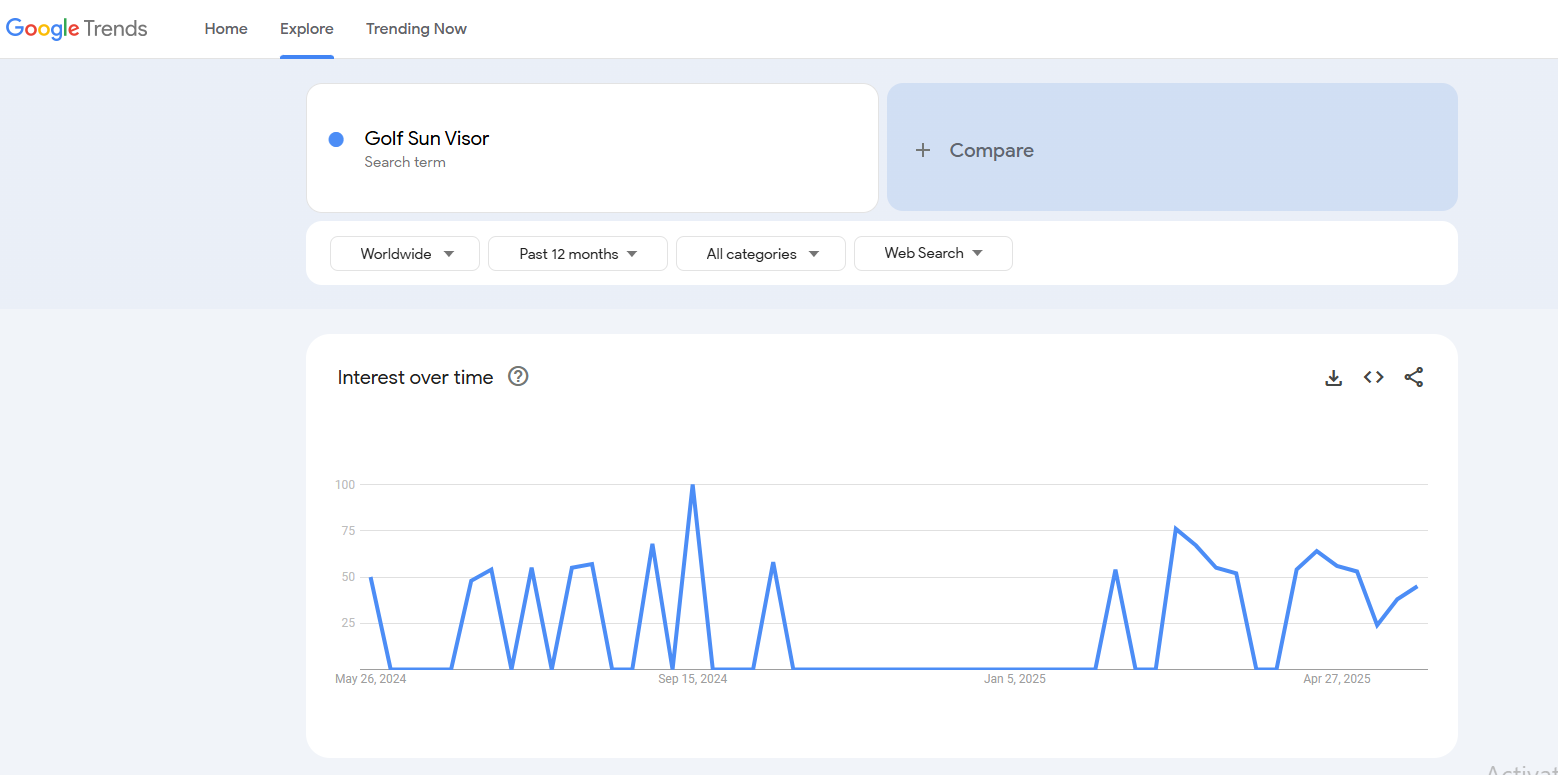Open the Worldwide region dropdown
1558x775 pixels.
[x=405, y=253]
